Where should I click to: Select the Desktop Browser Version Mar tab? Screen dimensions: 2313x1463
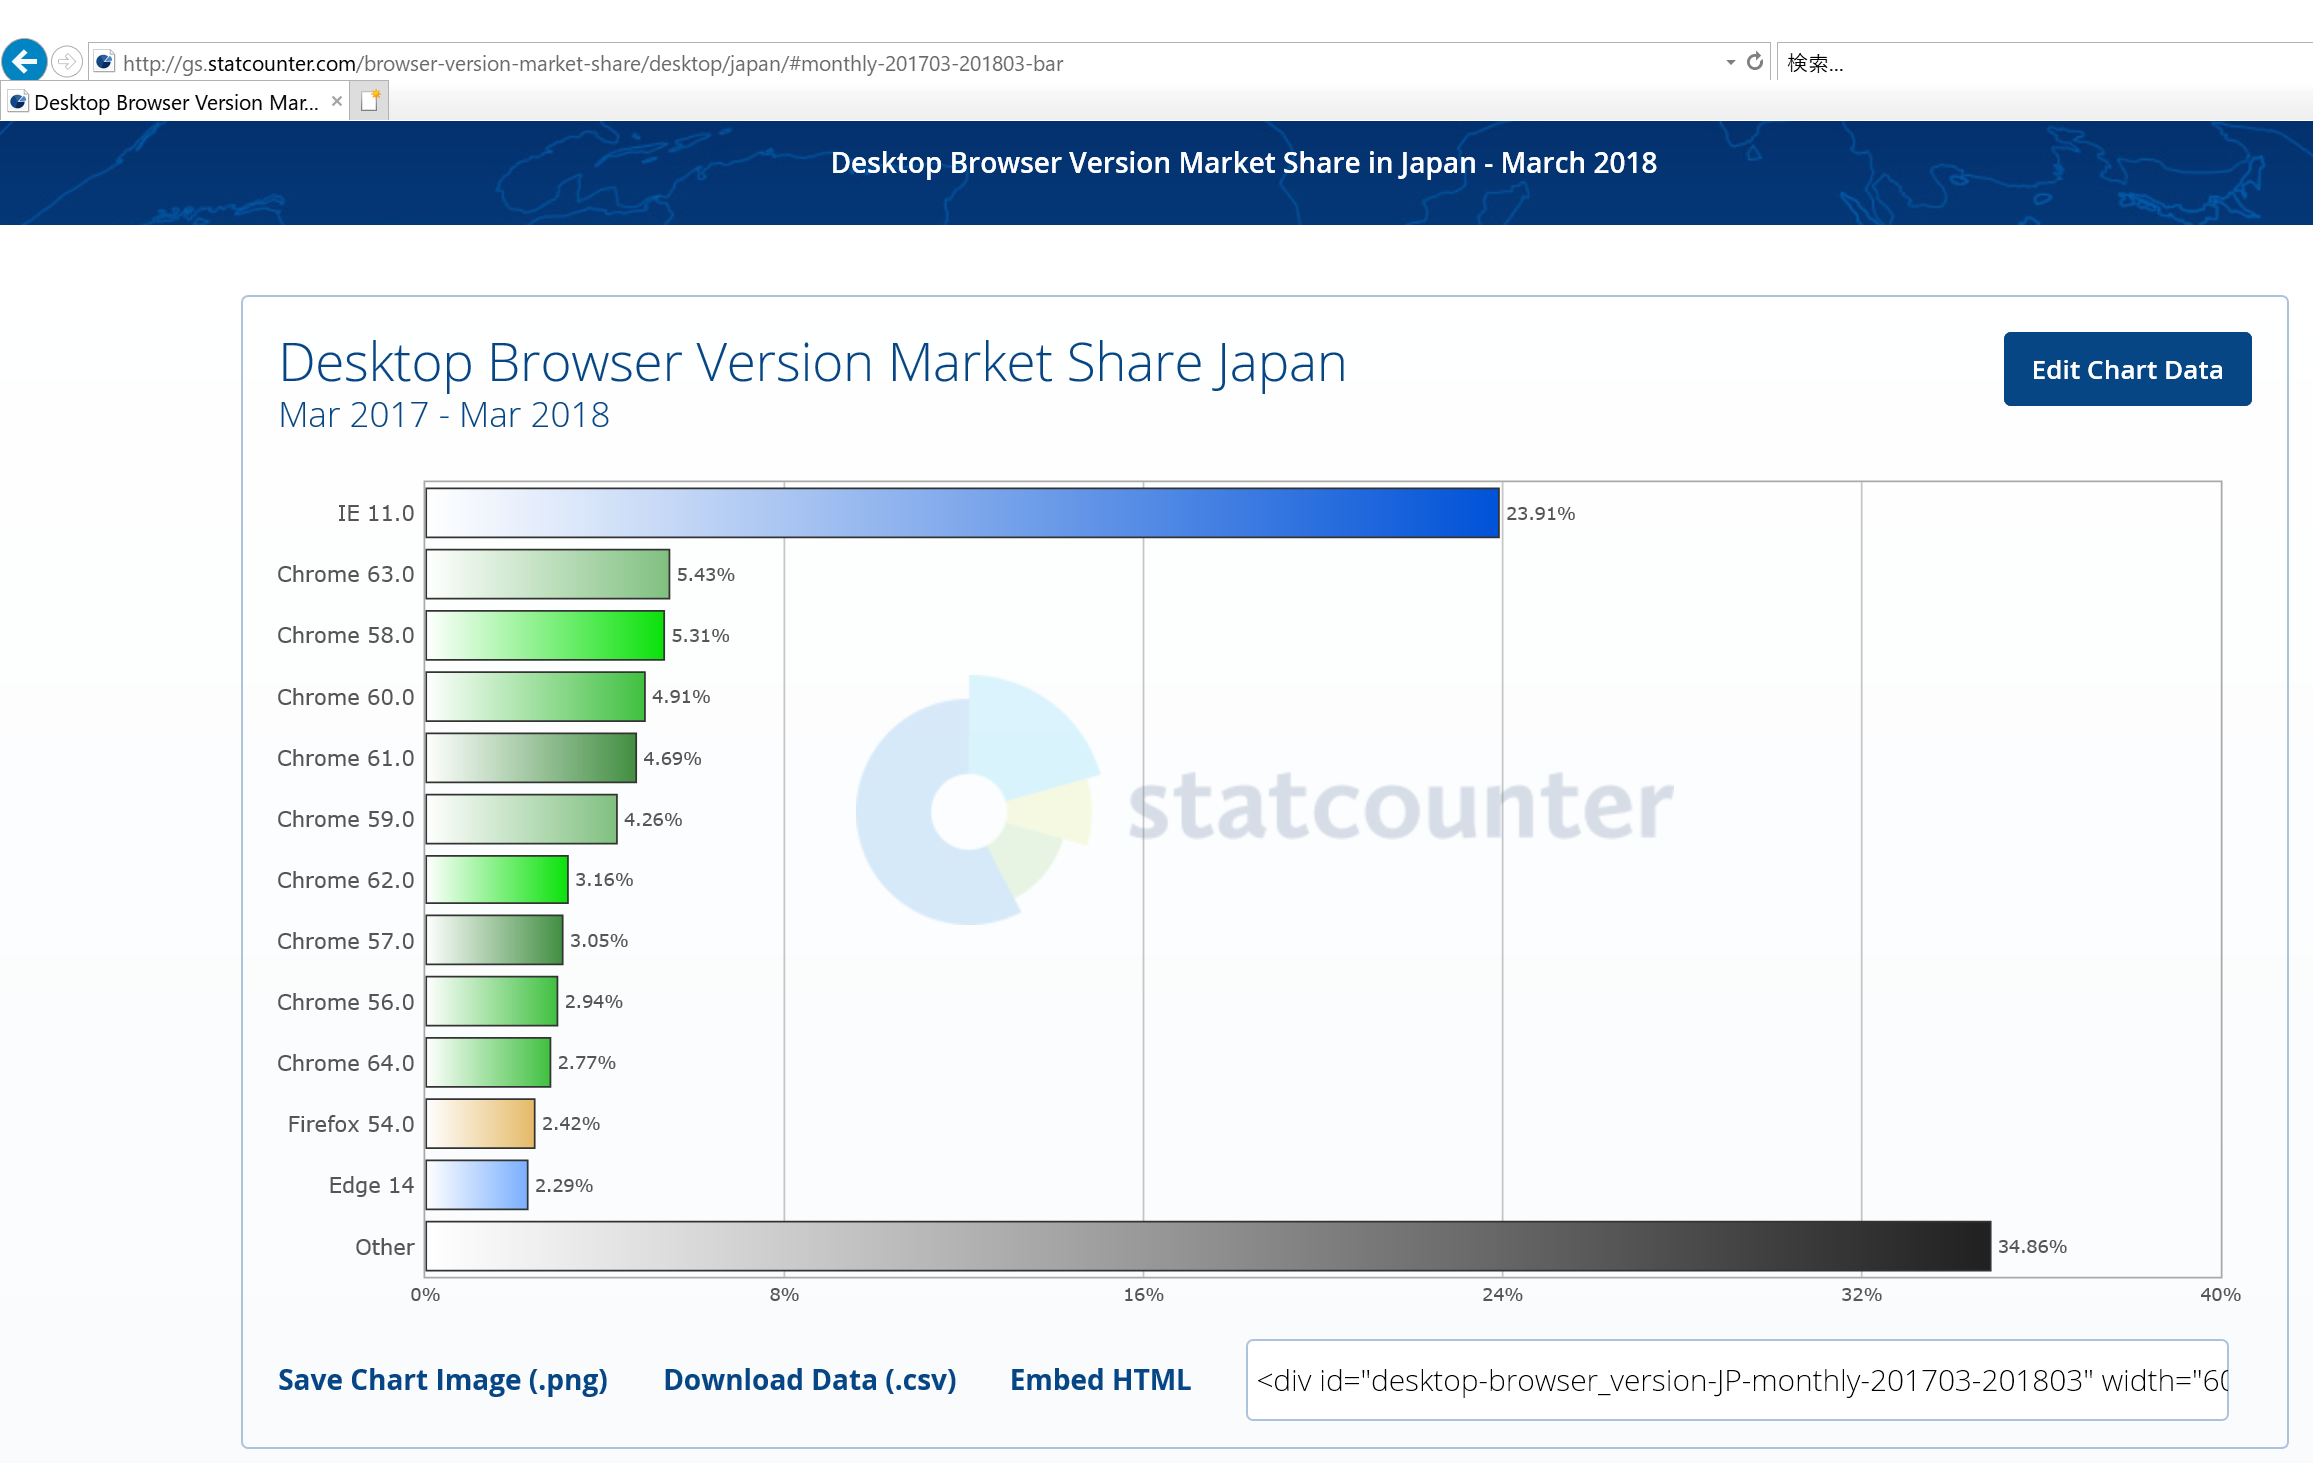[170, 101]
